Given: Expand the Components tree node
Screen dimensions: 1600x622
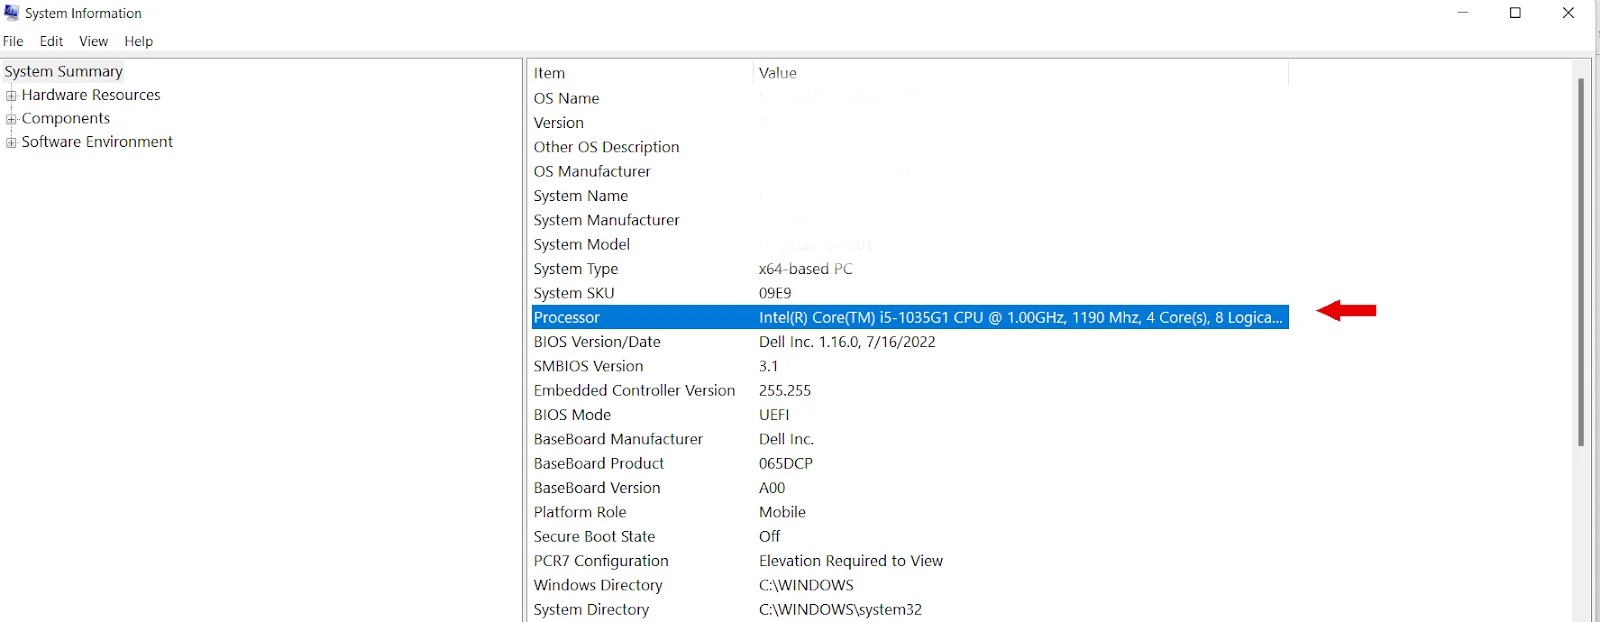Looking at the screenshot, I should pos(11,119).
